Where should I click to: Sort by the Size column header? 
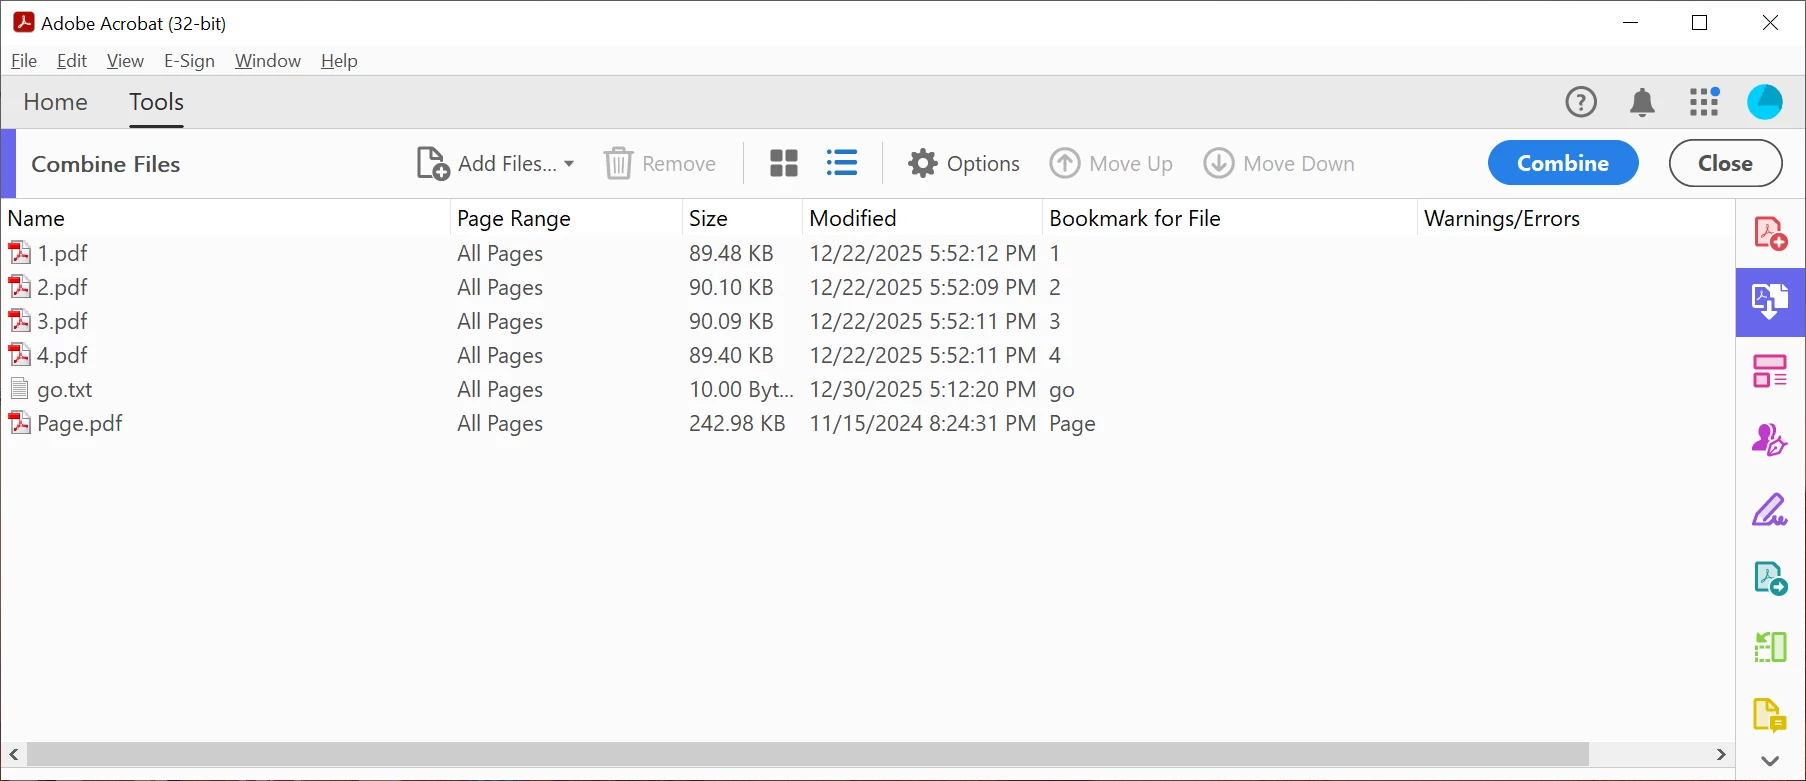742,218
